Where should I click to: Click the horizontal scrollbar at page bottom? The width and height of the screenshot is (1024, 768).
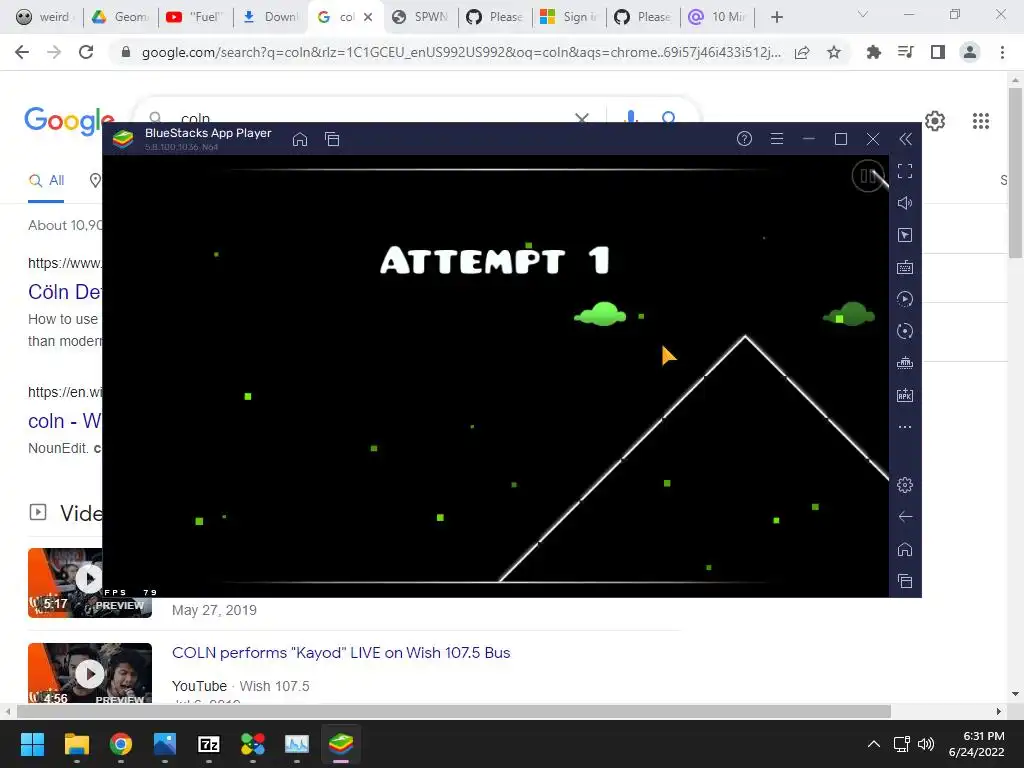(x=454, y=711)
